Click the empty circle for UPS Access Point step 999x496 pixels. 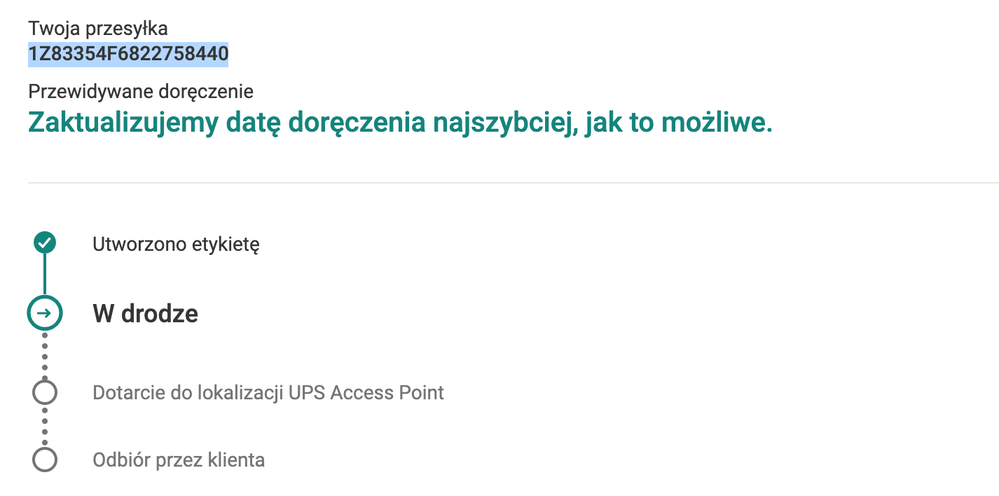point(44,392)
